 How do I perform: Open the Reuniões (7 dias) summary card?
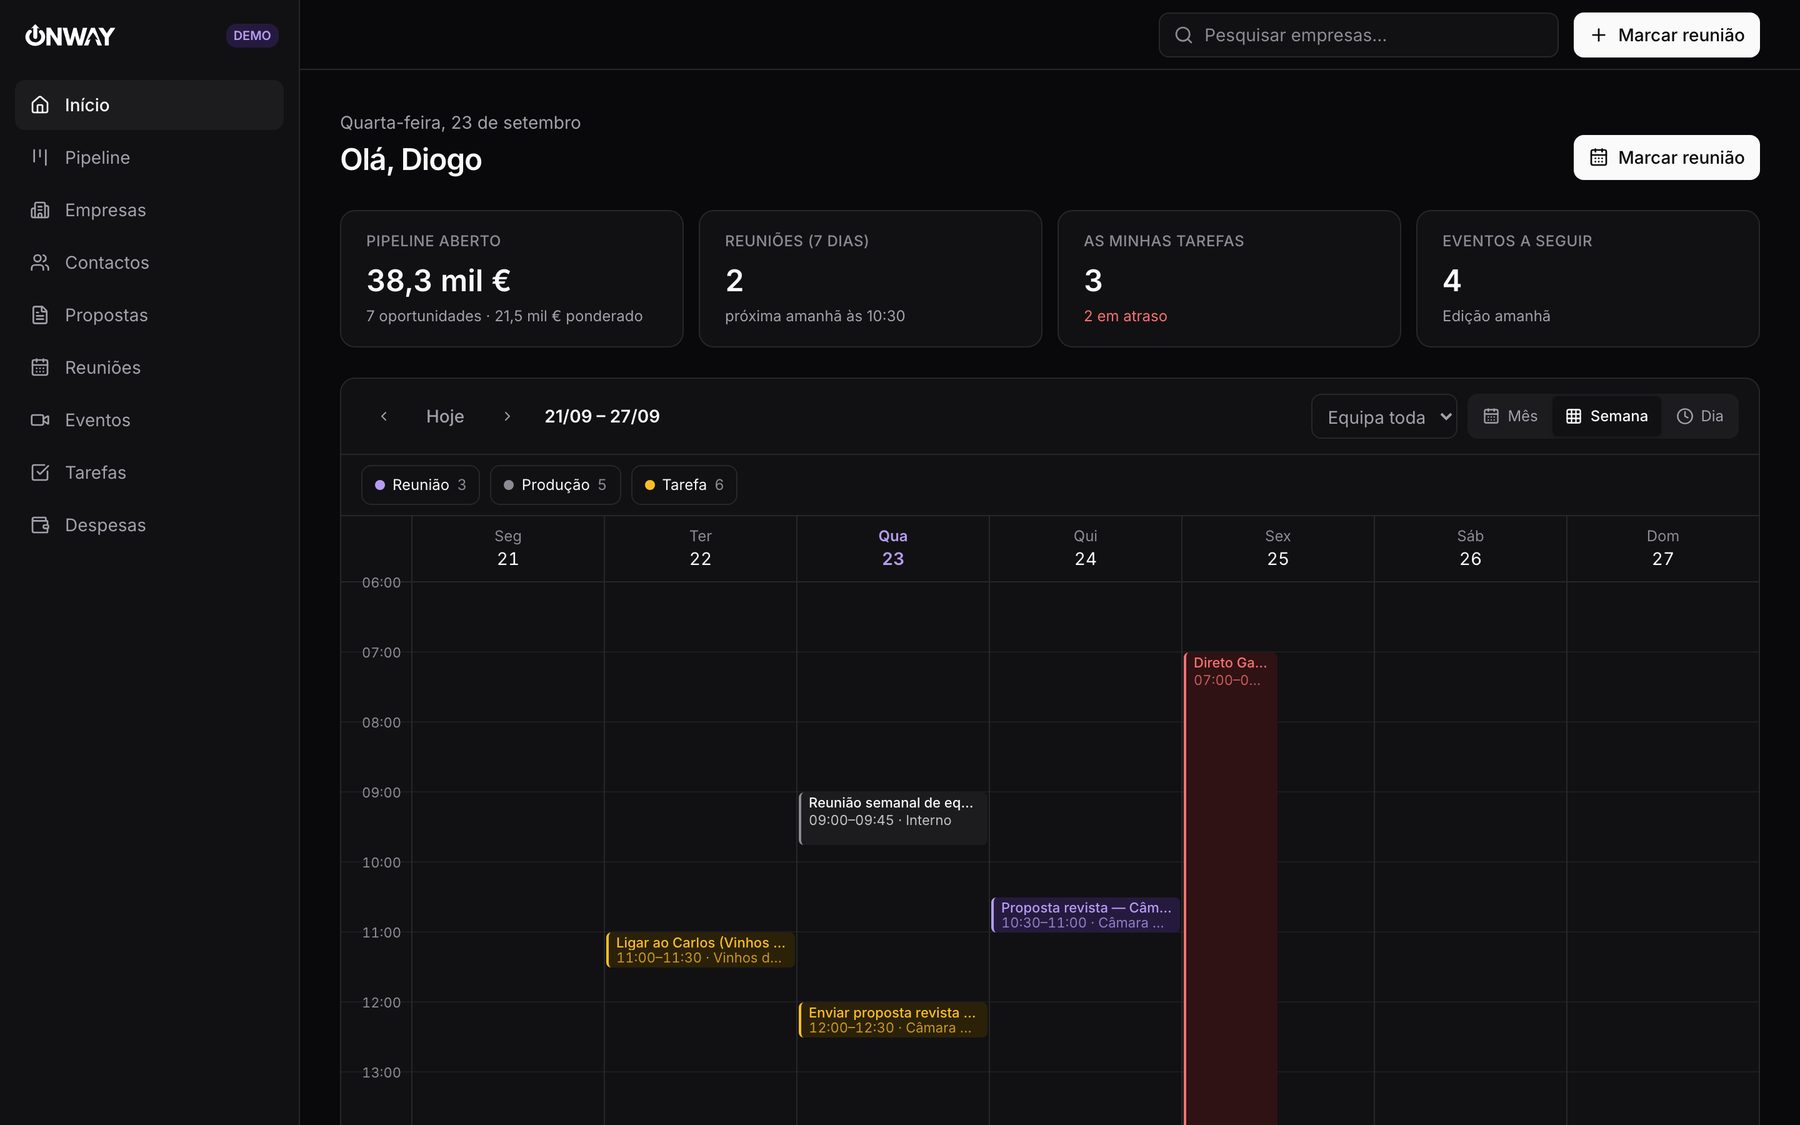[x=870, y=279]
